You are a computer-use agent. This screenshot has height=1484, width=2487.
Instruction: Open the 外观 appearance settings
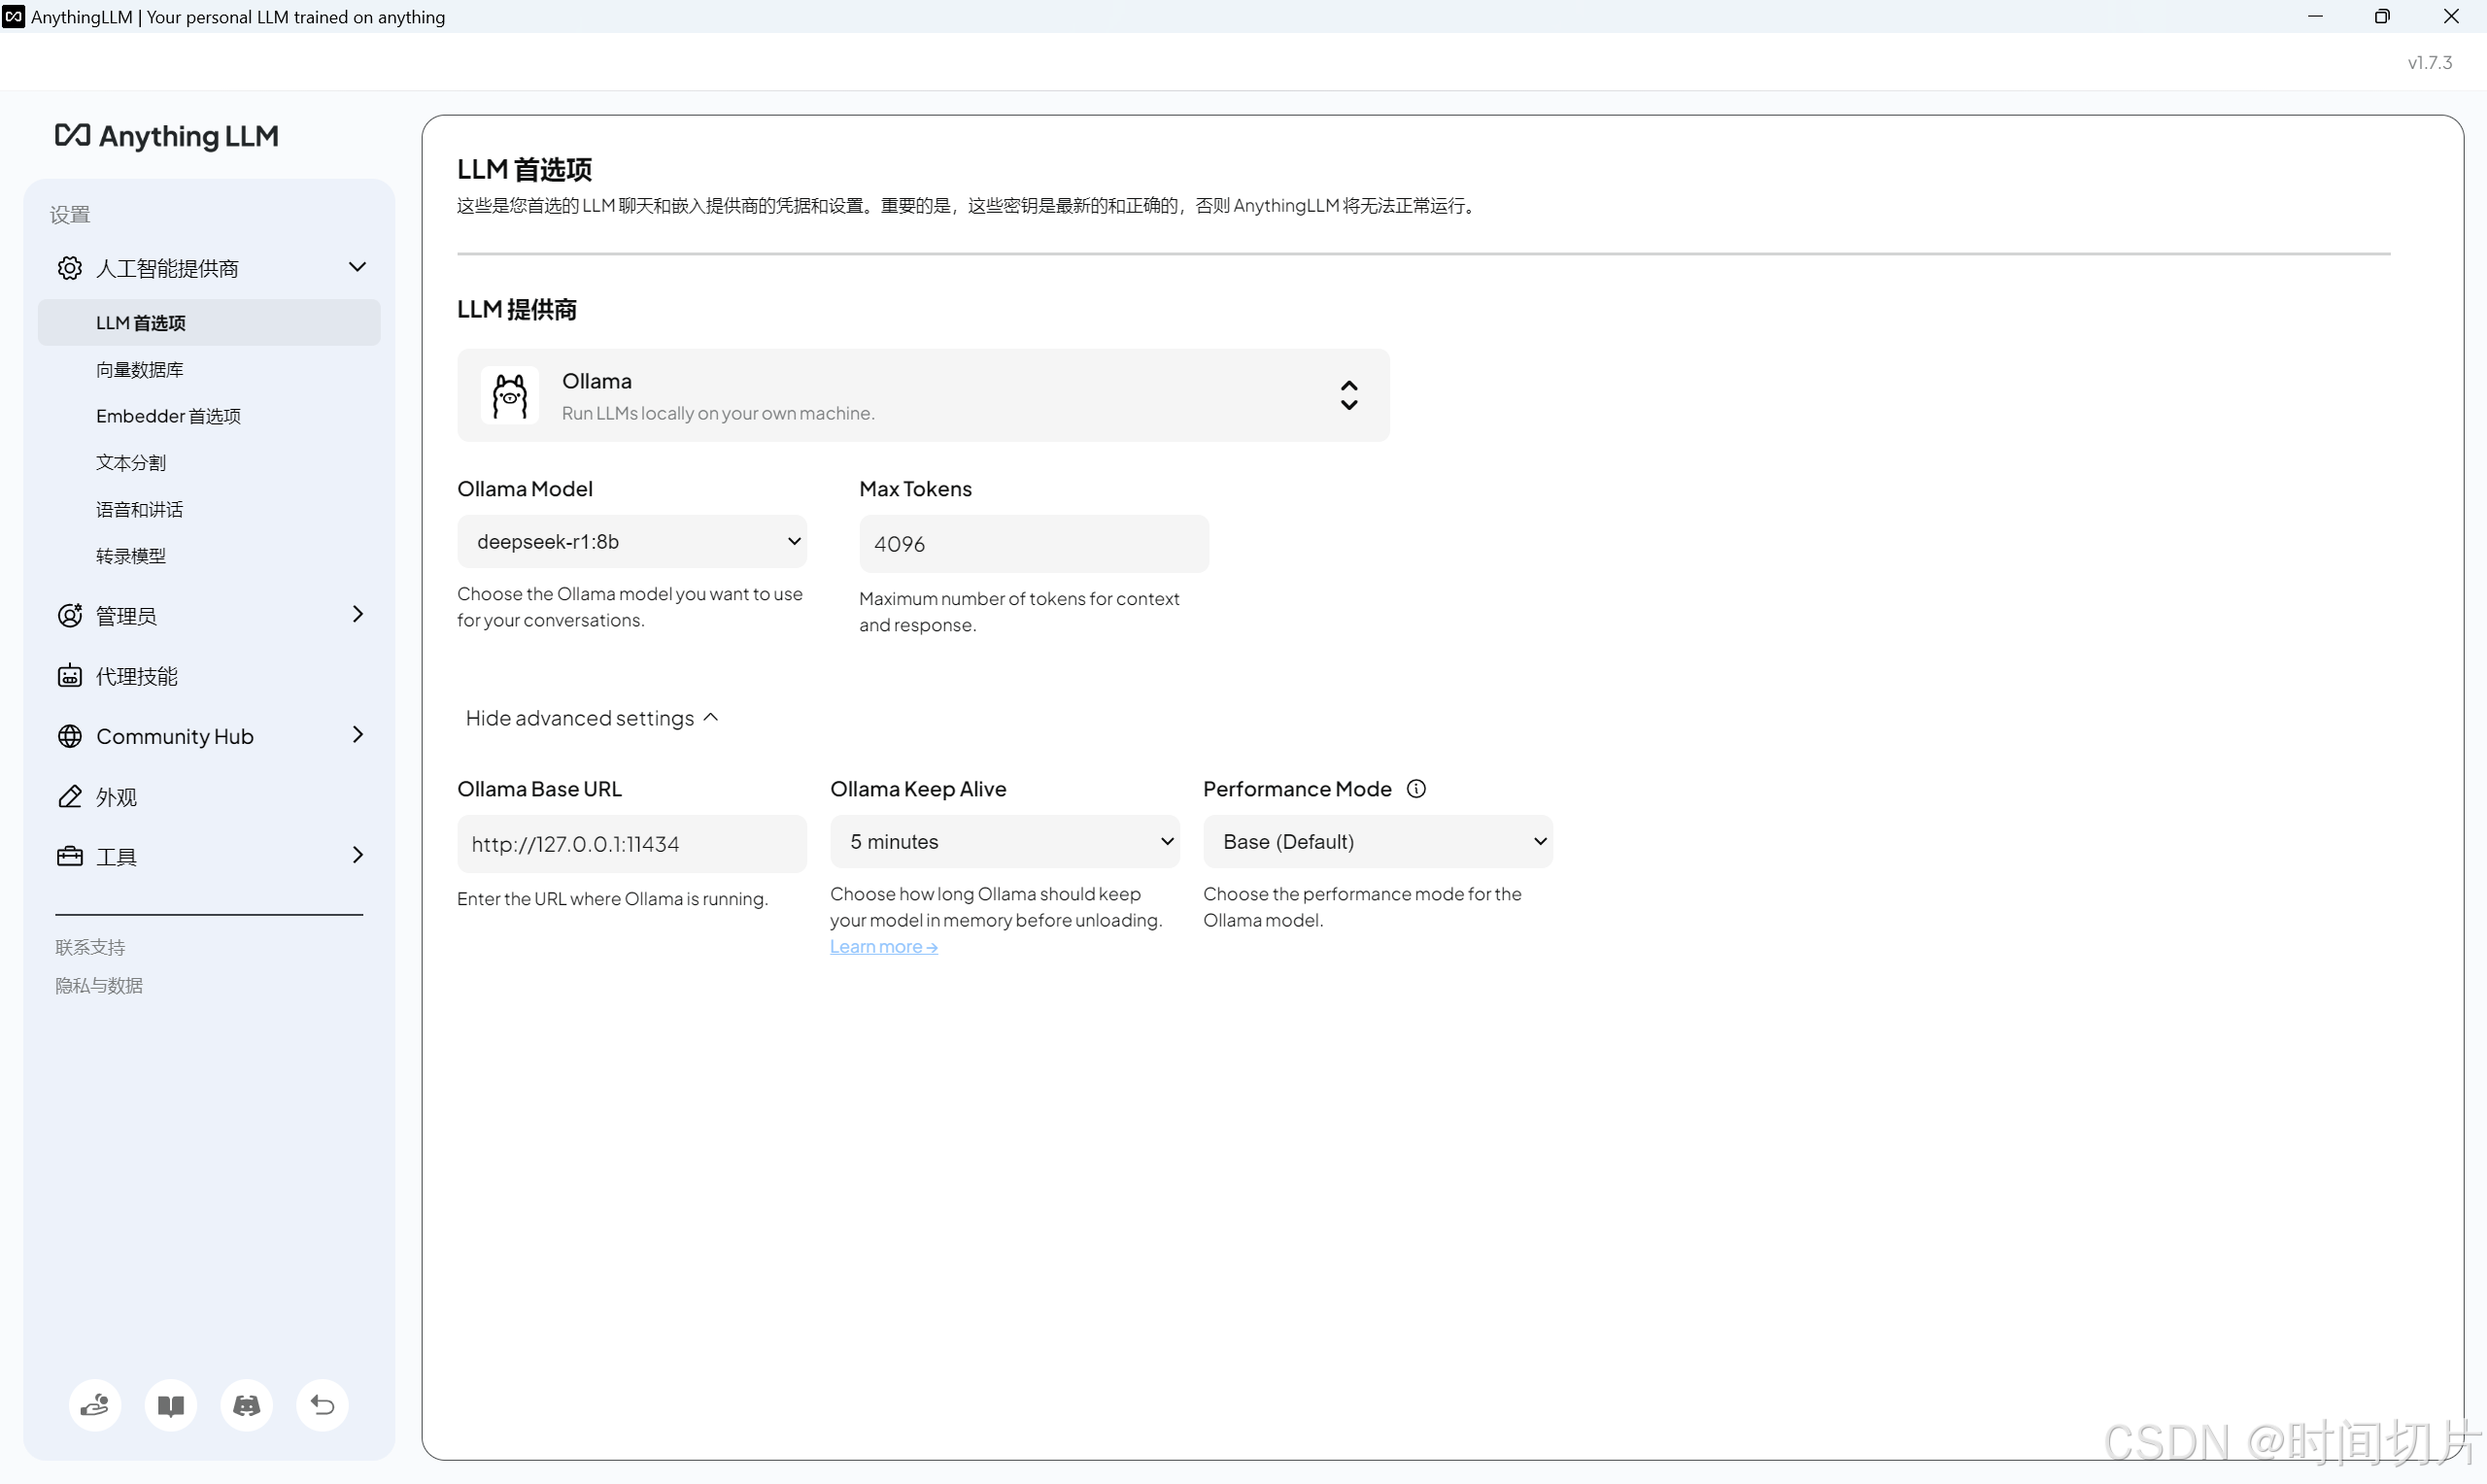(116, 797)
